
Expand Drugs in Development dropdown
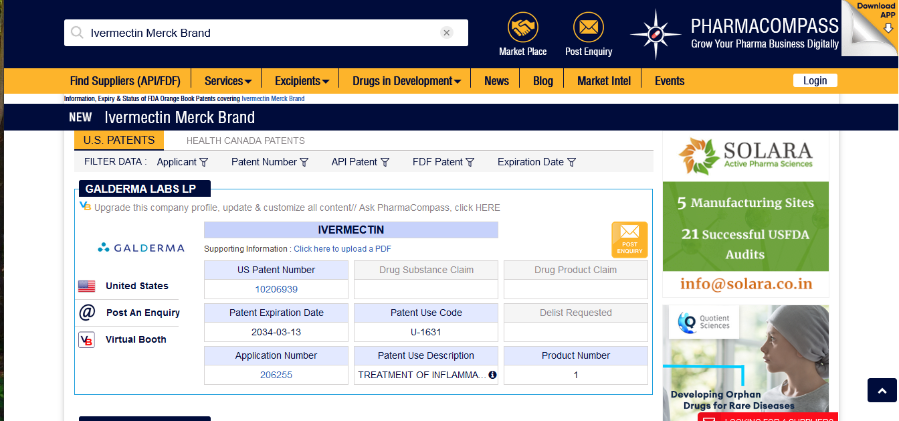point(406,81)
